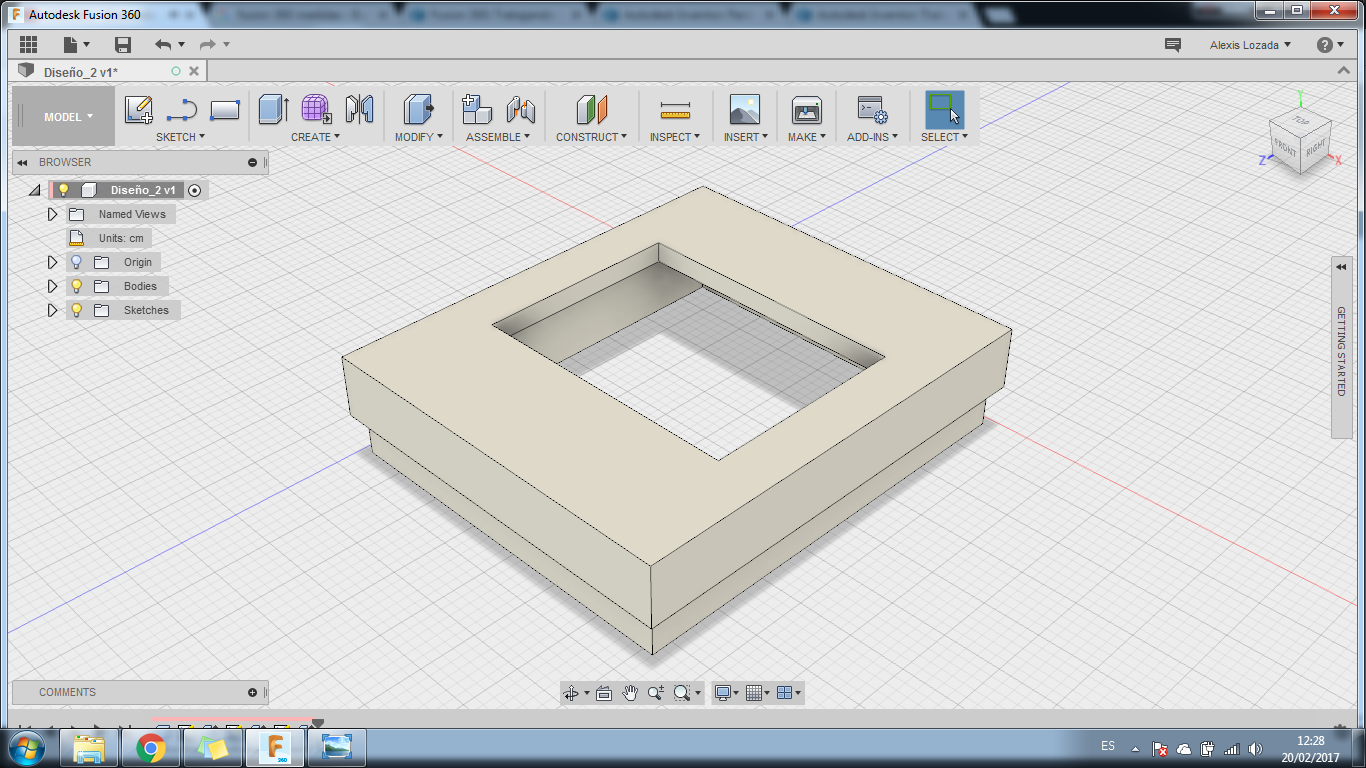Close the Diseño_2 v1 tab
1366x768 pixels.
pyautogui.click(x=194, y=71)
